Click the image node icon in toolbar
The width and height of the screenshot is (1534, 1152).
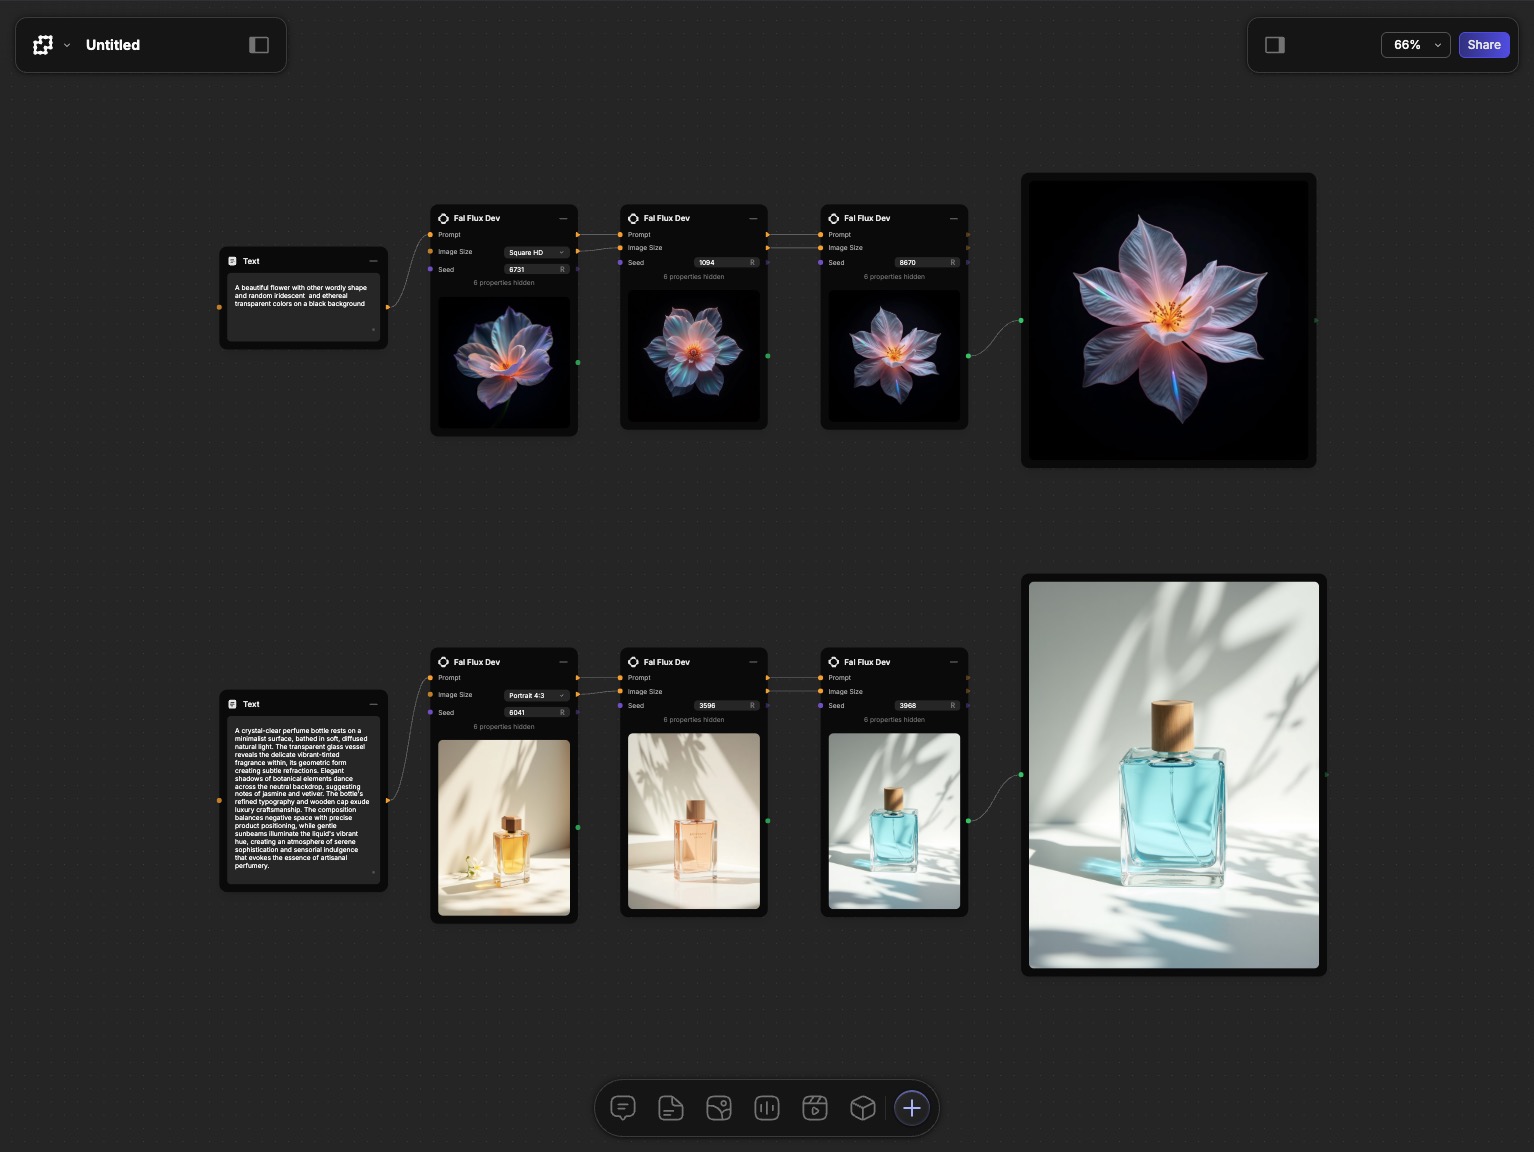pyautogui.click(x=719, y=1108)
